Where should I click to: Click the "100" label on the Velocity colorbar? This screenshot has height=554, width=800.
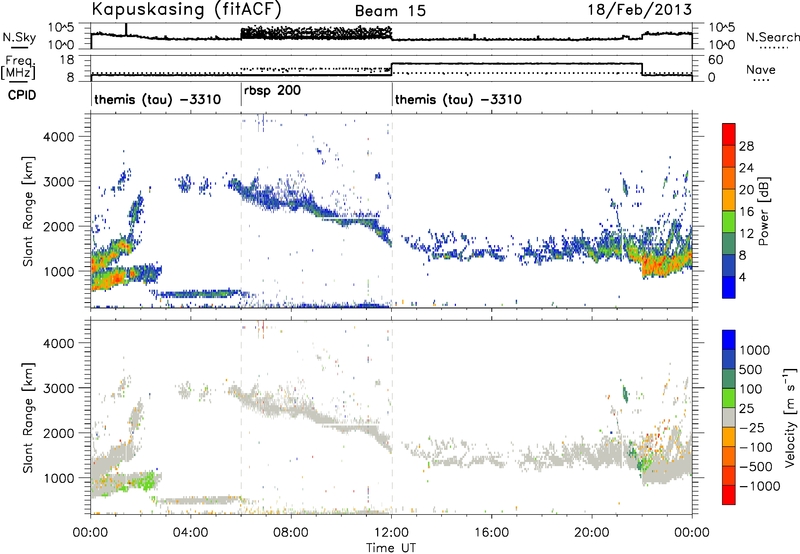point(753,389)
